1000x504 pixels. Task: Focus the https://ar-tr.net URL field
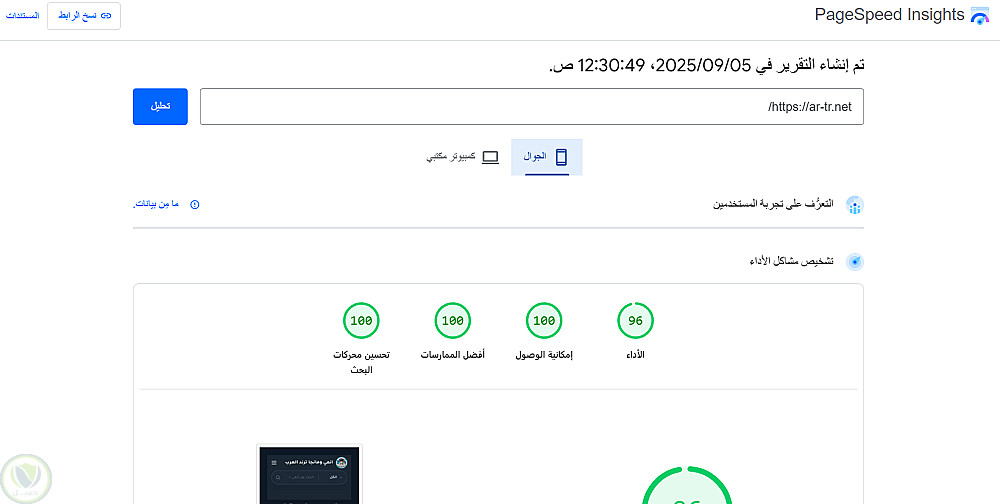coord(532,107)
